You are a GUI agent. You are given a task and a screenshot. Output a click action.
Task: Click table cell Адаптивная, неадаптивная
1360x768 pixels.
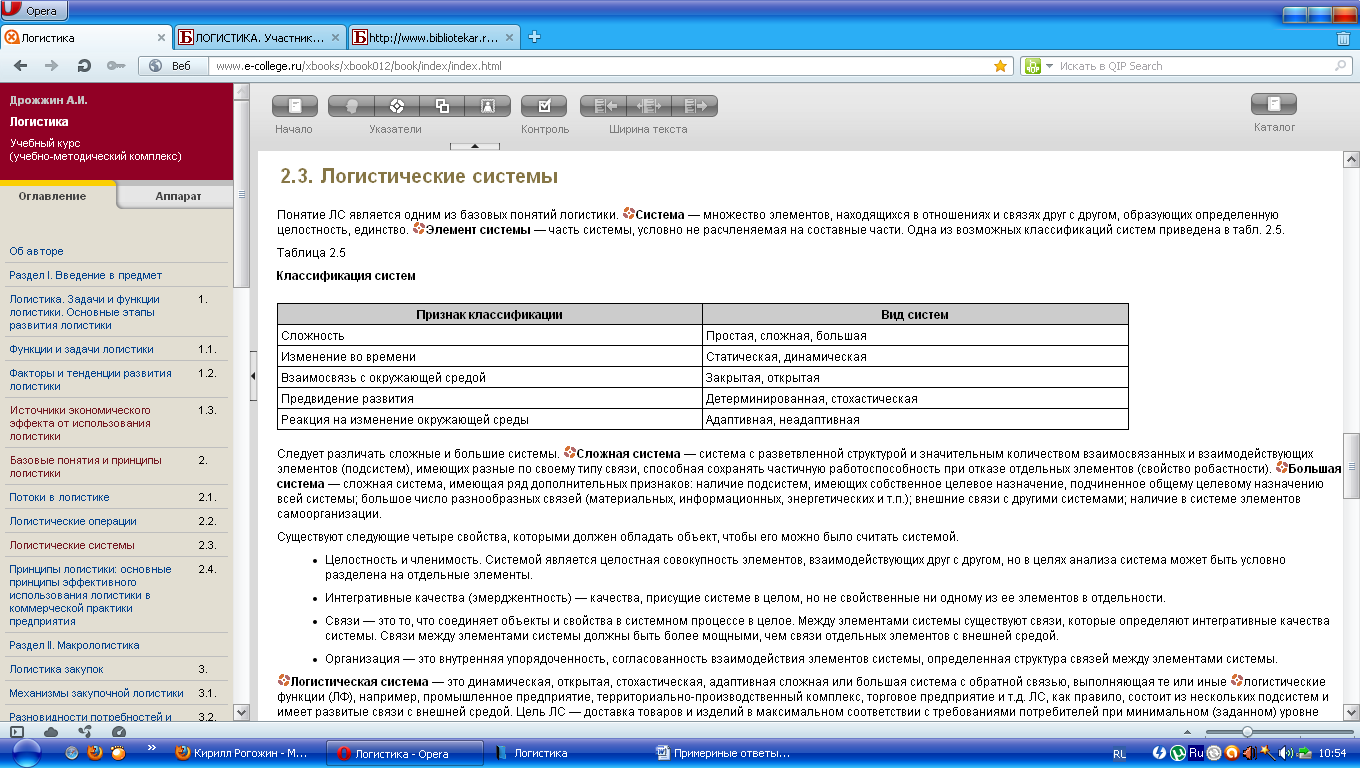pos(915,420)
